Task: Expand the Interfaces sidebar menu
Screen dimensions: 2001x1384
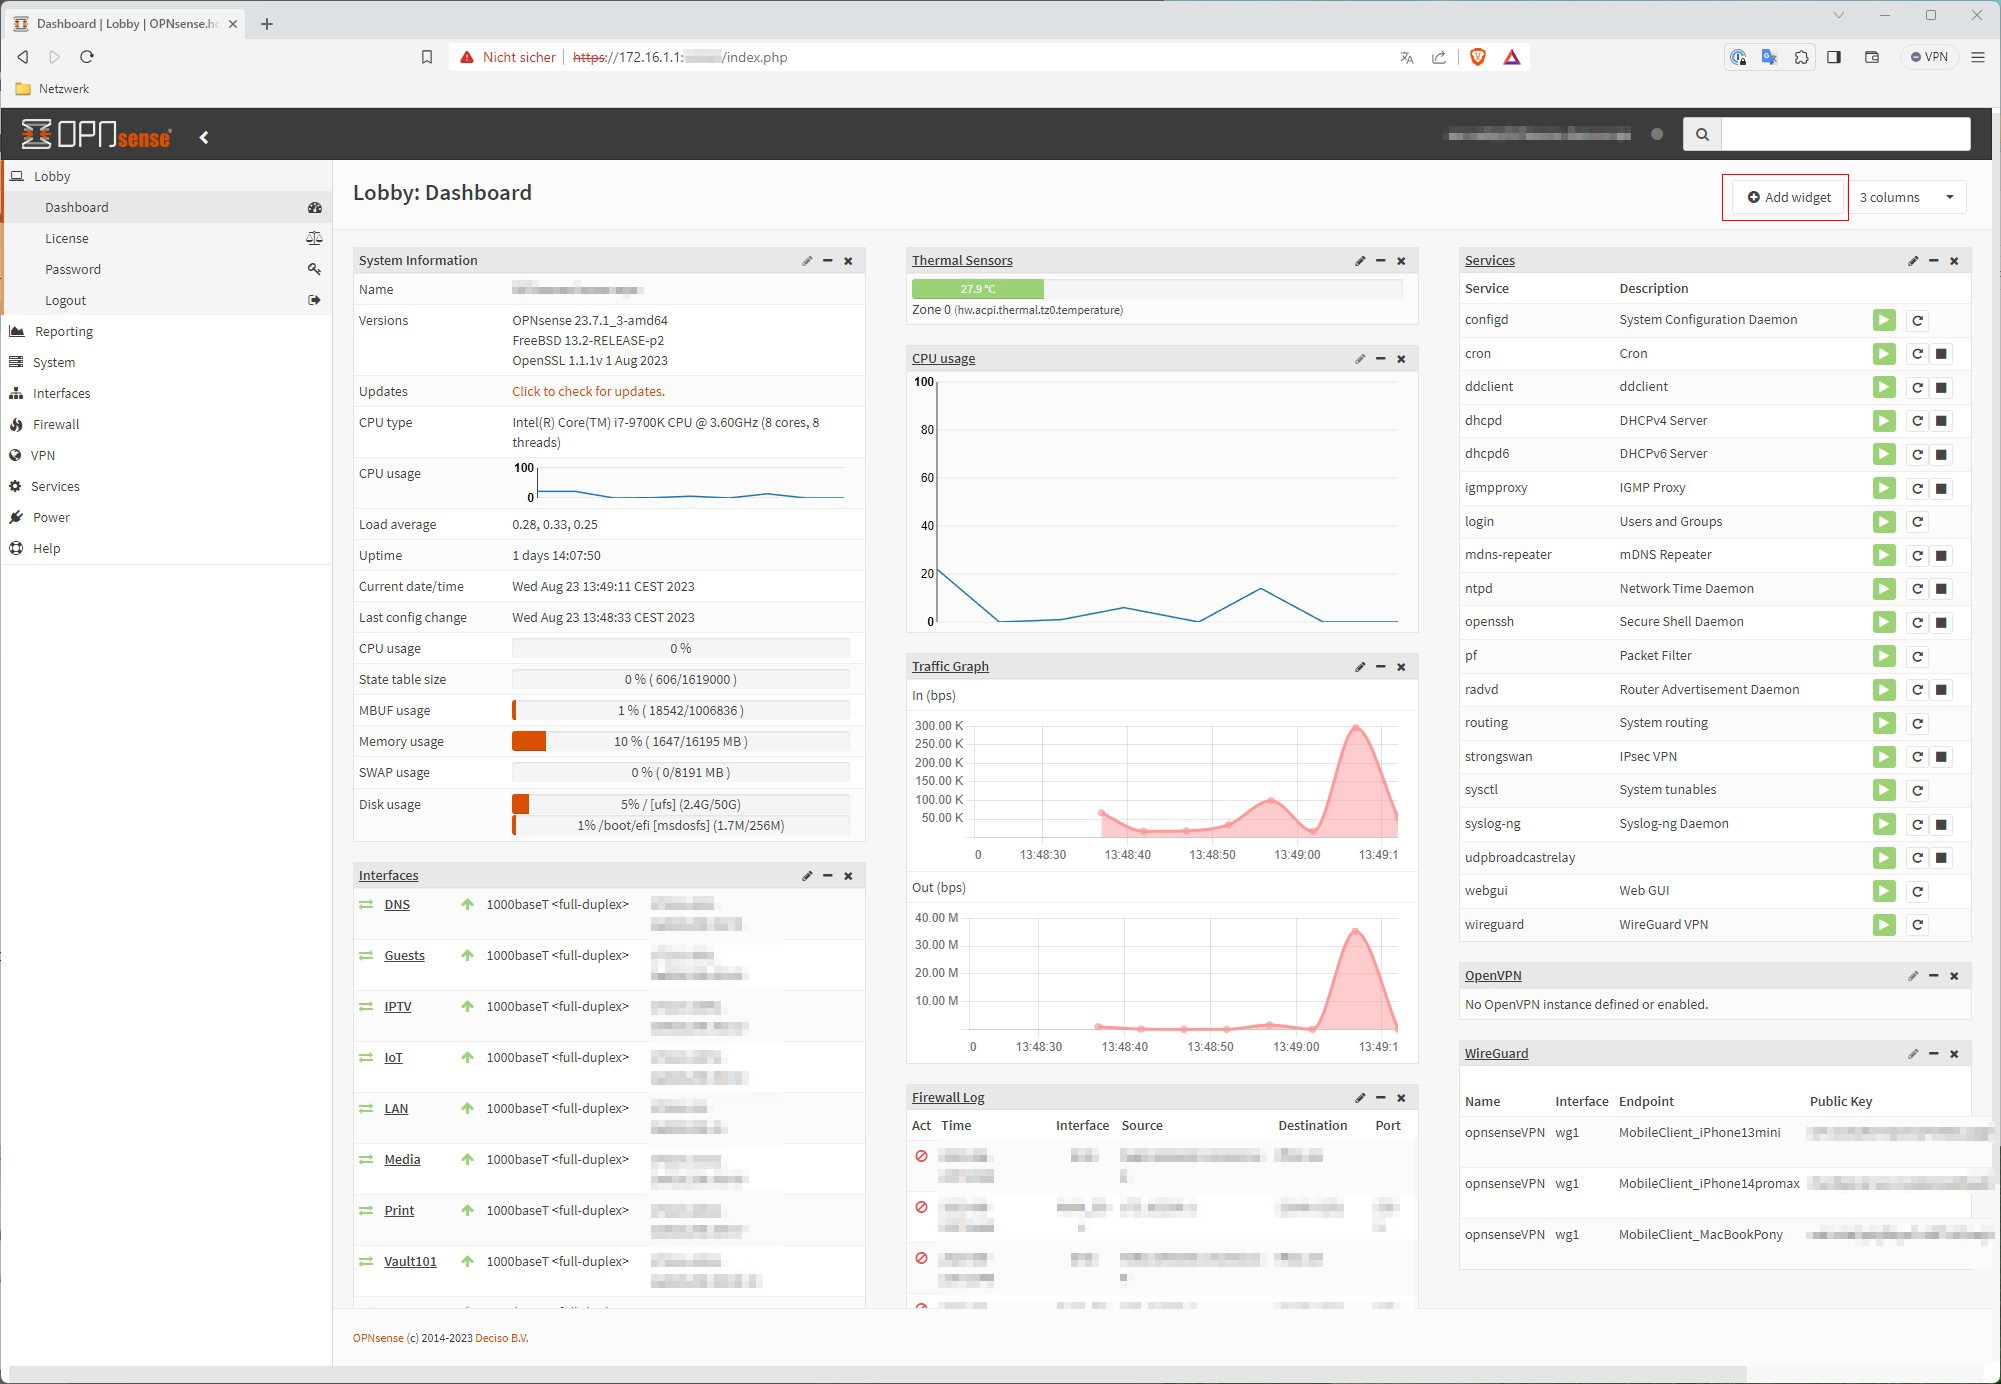Action: click(166, 393)
